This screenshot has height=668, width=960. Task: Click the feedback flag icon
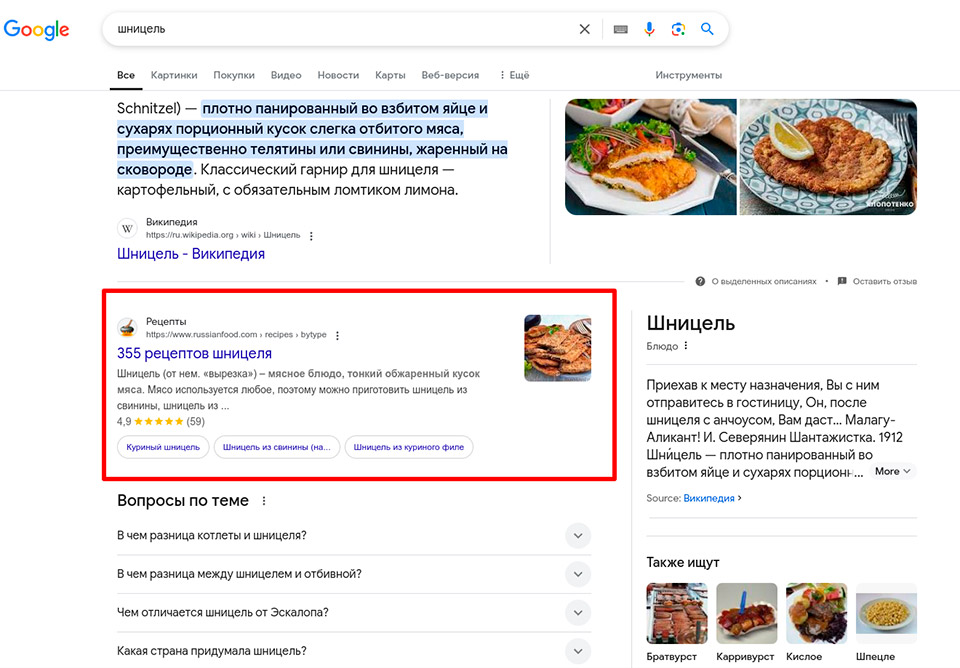842,282
